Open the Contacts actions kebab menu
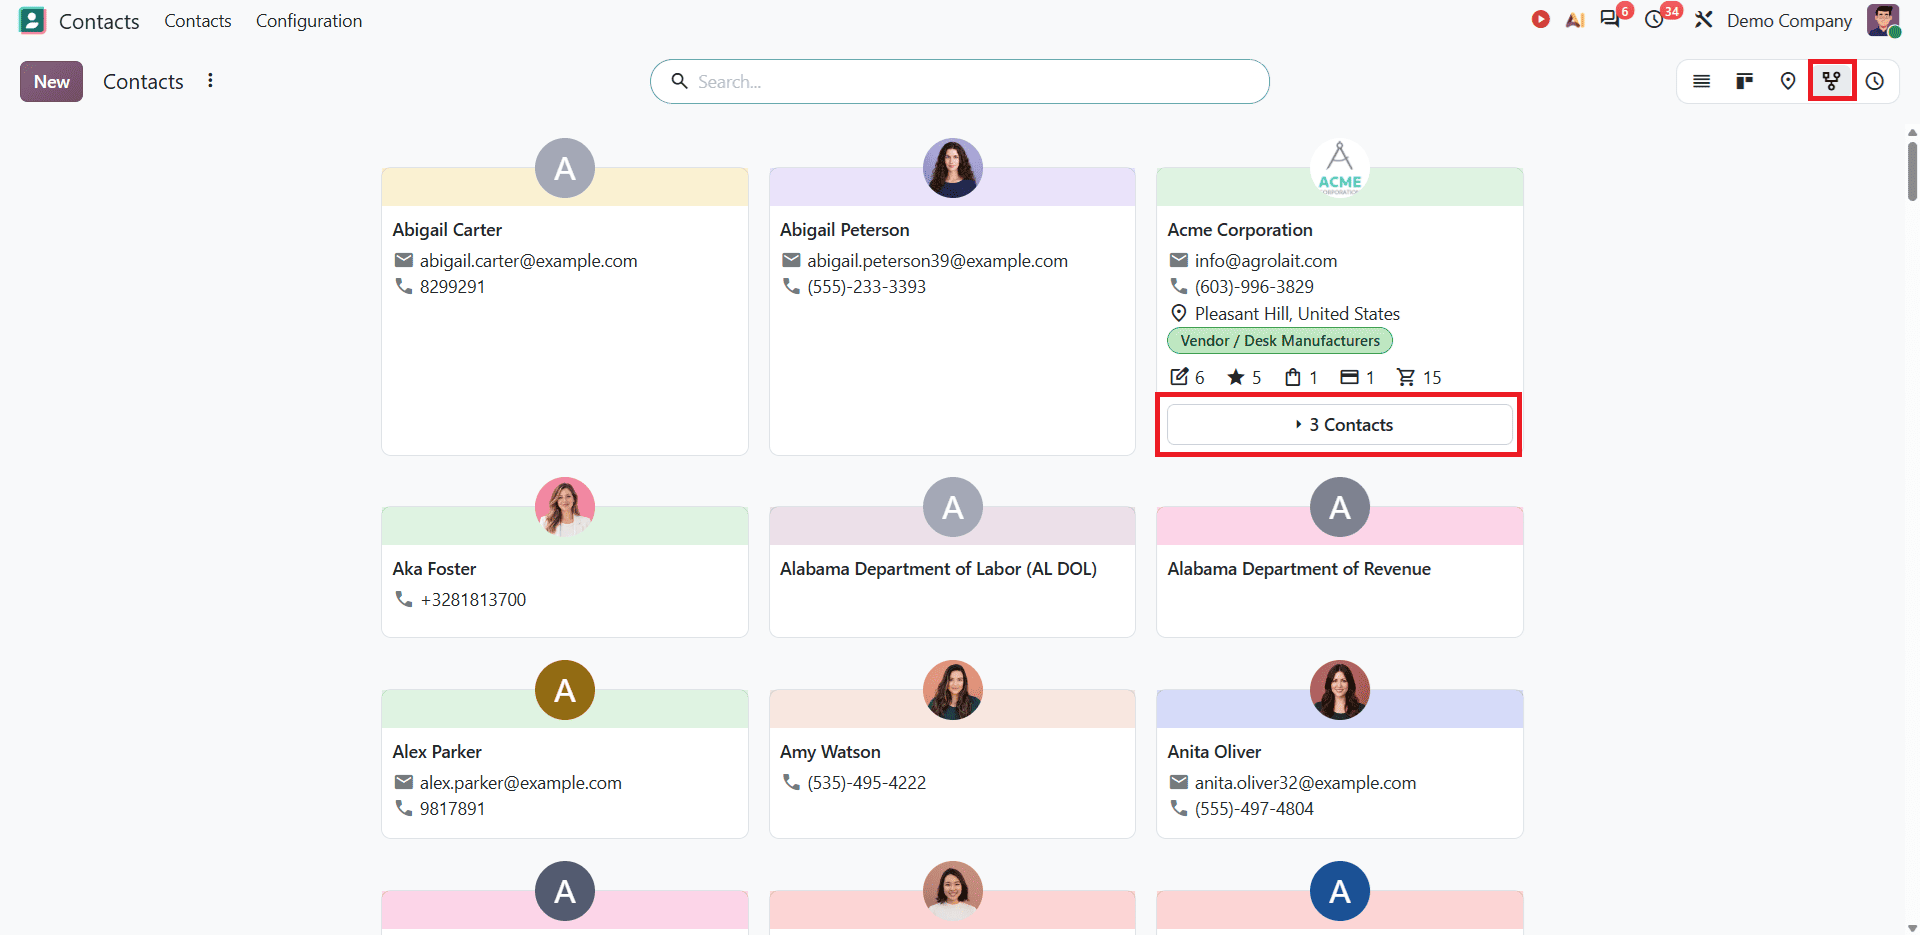This screenshot has height=940, width=1920. point(210,81)
